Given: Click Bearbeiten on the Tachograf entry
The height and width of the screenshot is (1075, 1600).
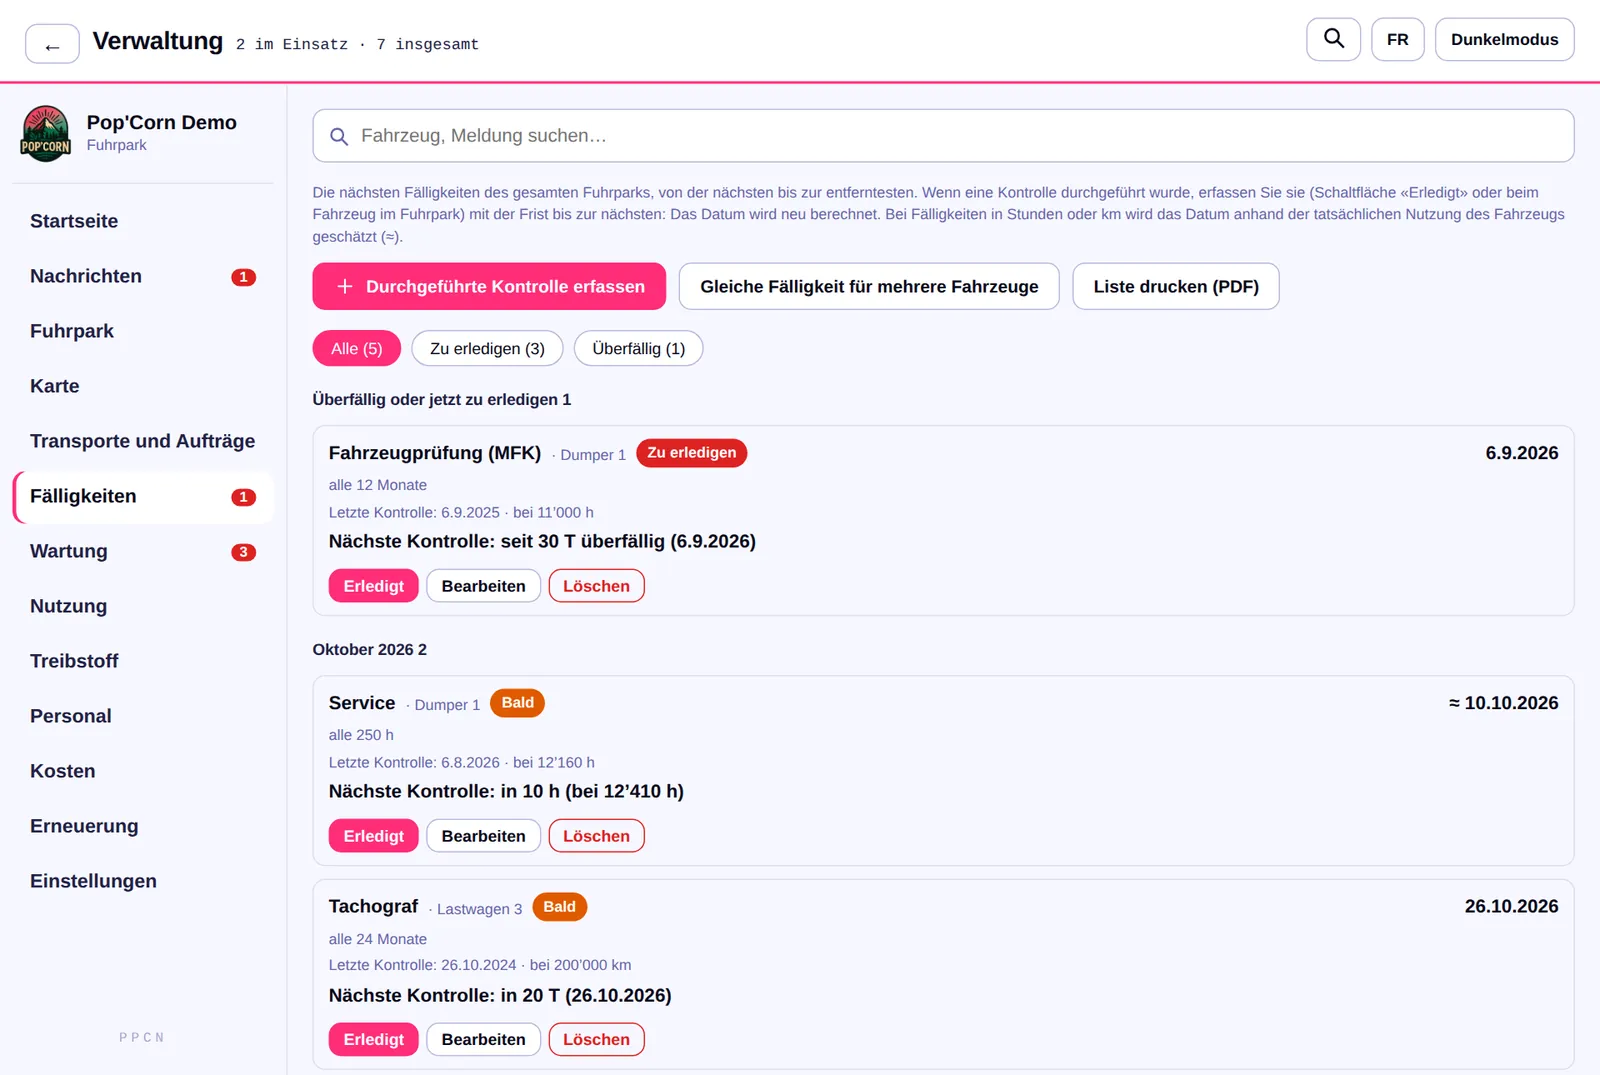Looking at the screenshot, I should [x=483, y=1039].
